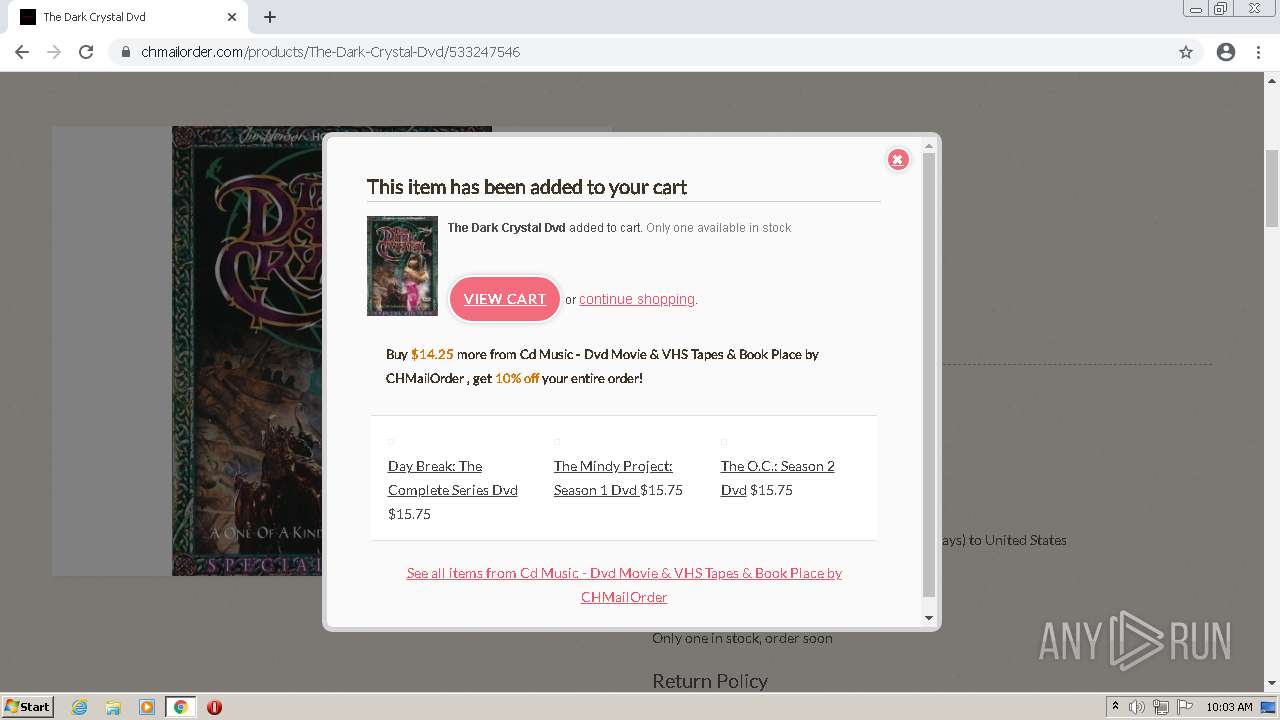View site information via the lock icon
The height and width of the screenshot is (720, 1280).
[126, 52]
